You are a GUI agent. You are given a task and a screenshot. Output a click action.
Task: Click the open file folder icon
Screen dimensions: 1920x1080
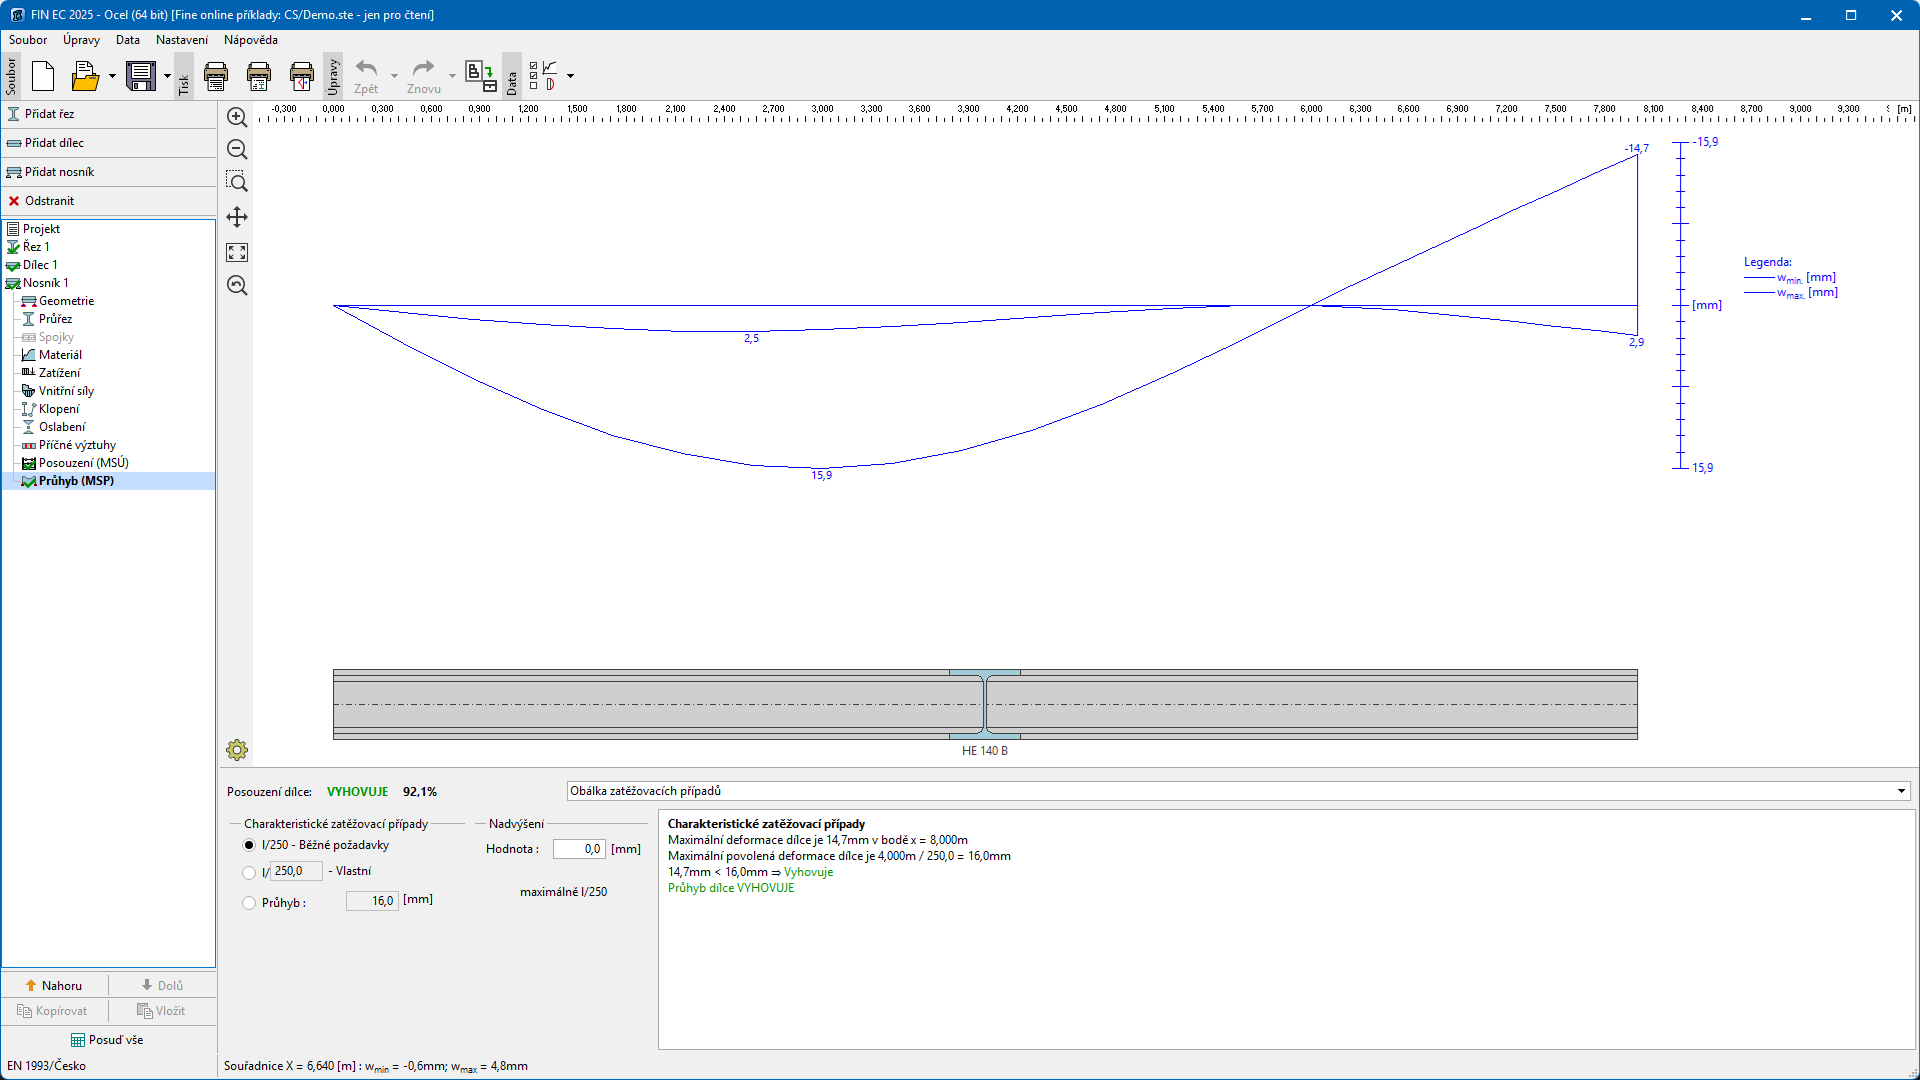(85, 76)
